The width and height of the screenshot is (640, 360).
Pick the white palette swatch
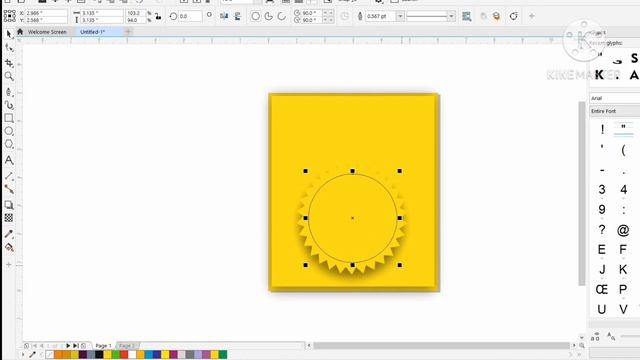pyautogui.click(x=132, y=355)
